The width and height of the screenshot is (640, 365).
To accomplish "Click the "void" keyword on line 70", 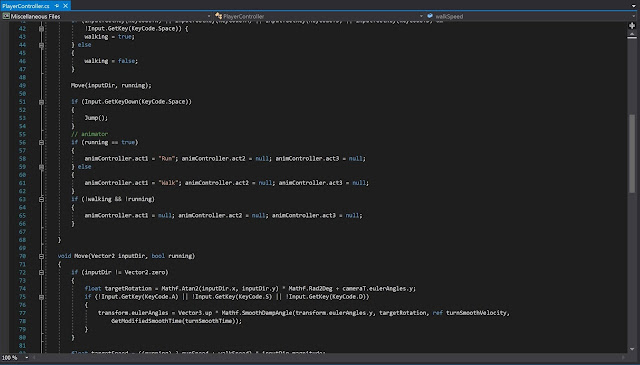I will coord(64,256).
